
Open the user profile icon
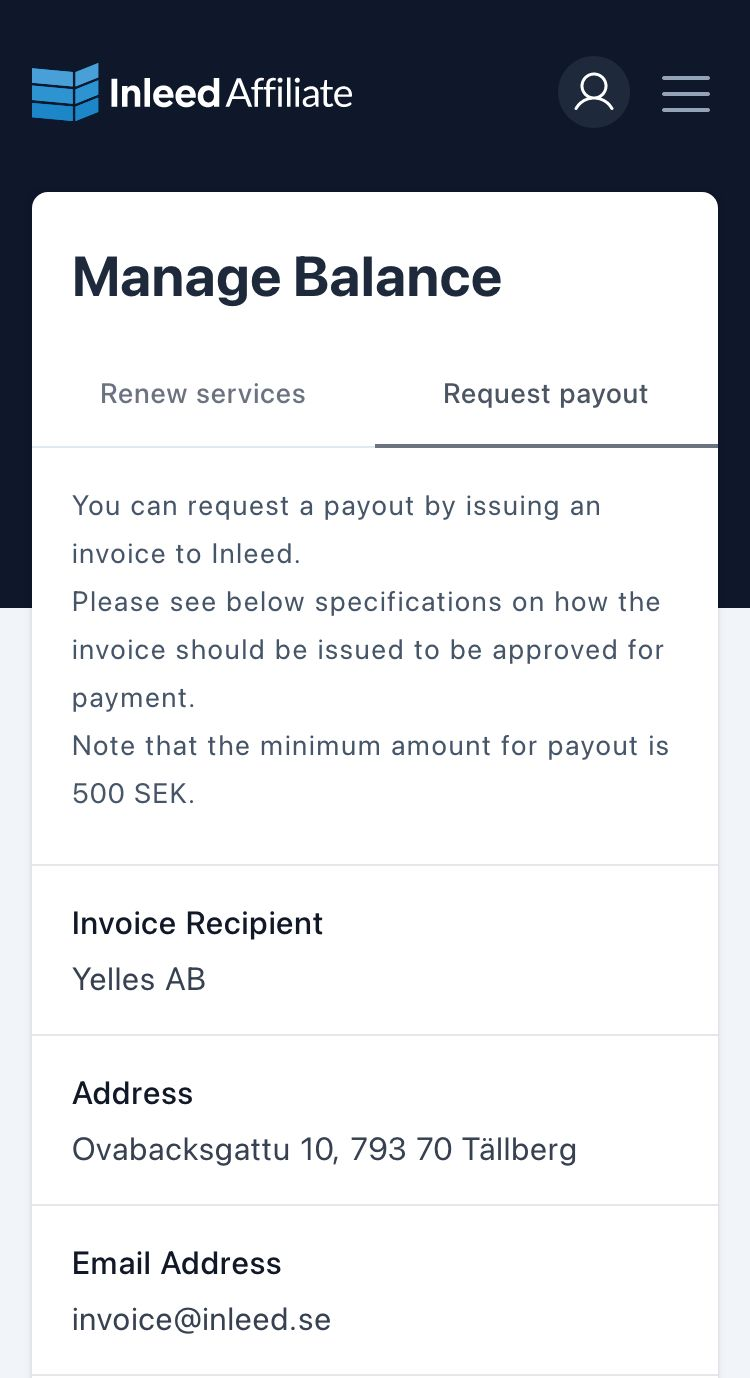pyautogui.click(x=594, y=92)
